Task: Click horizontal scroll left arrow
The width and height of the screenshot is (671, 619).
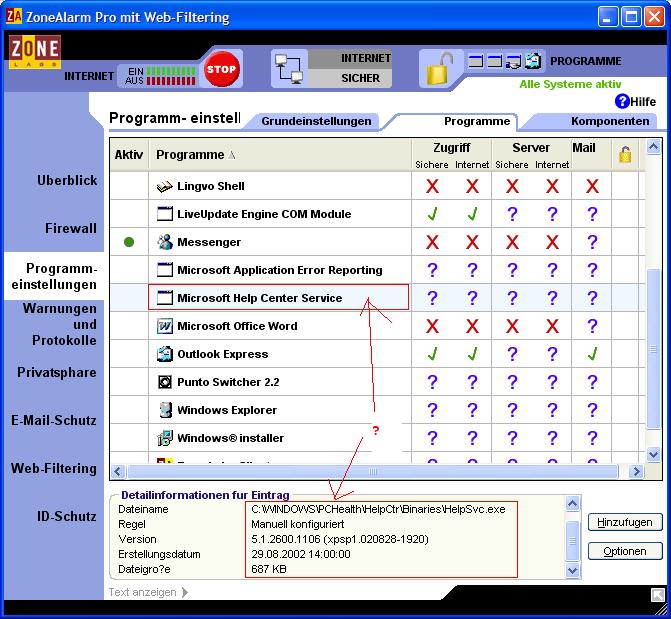Action: click(118, 472)
